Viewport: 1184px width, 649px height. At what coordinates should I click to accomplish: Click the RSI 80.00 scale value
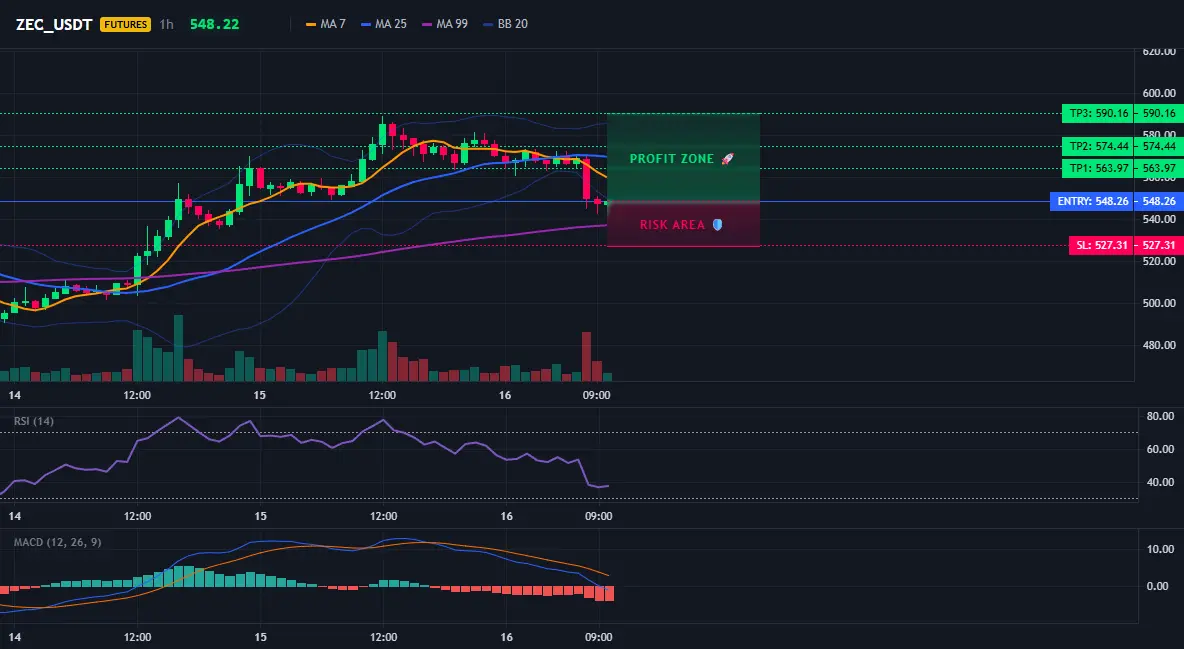[1161, 416]
